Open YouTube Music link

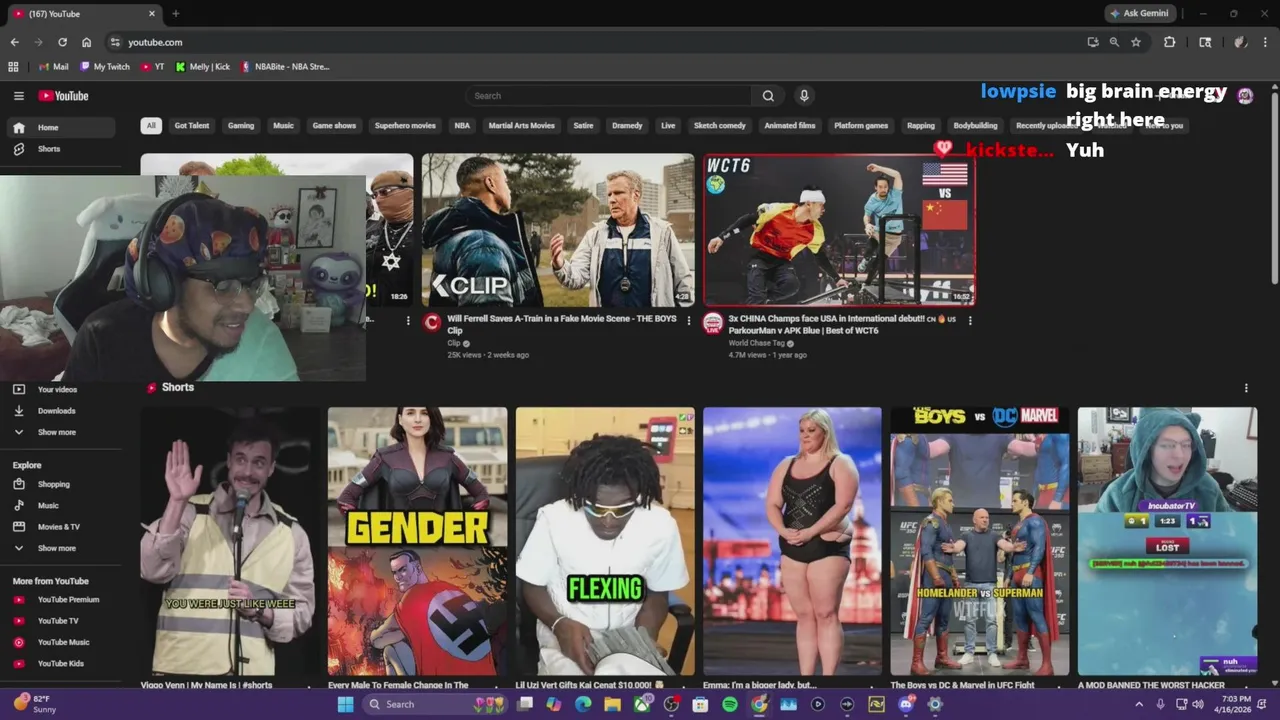coord(62,642)
